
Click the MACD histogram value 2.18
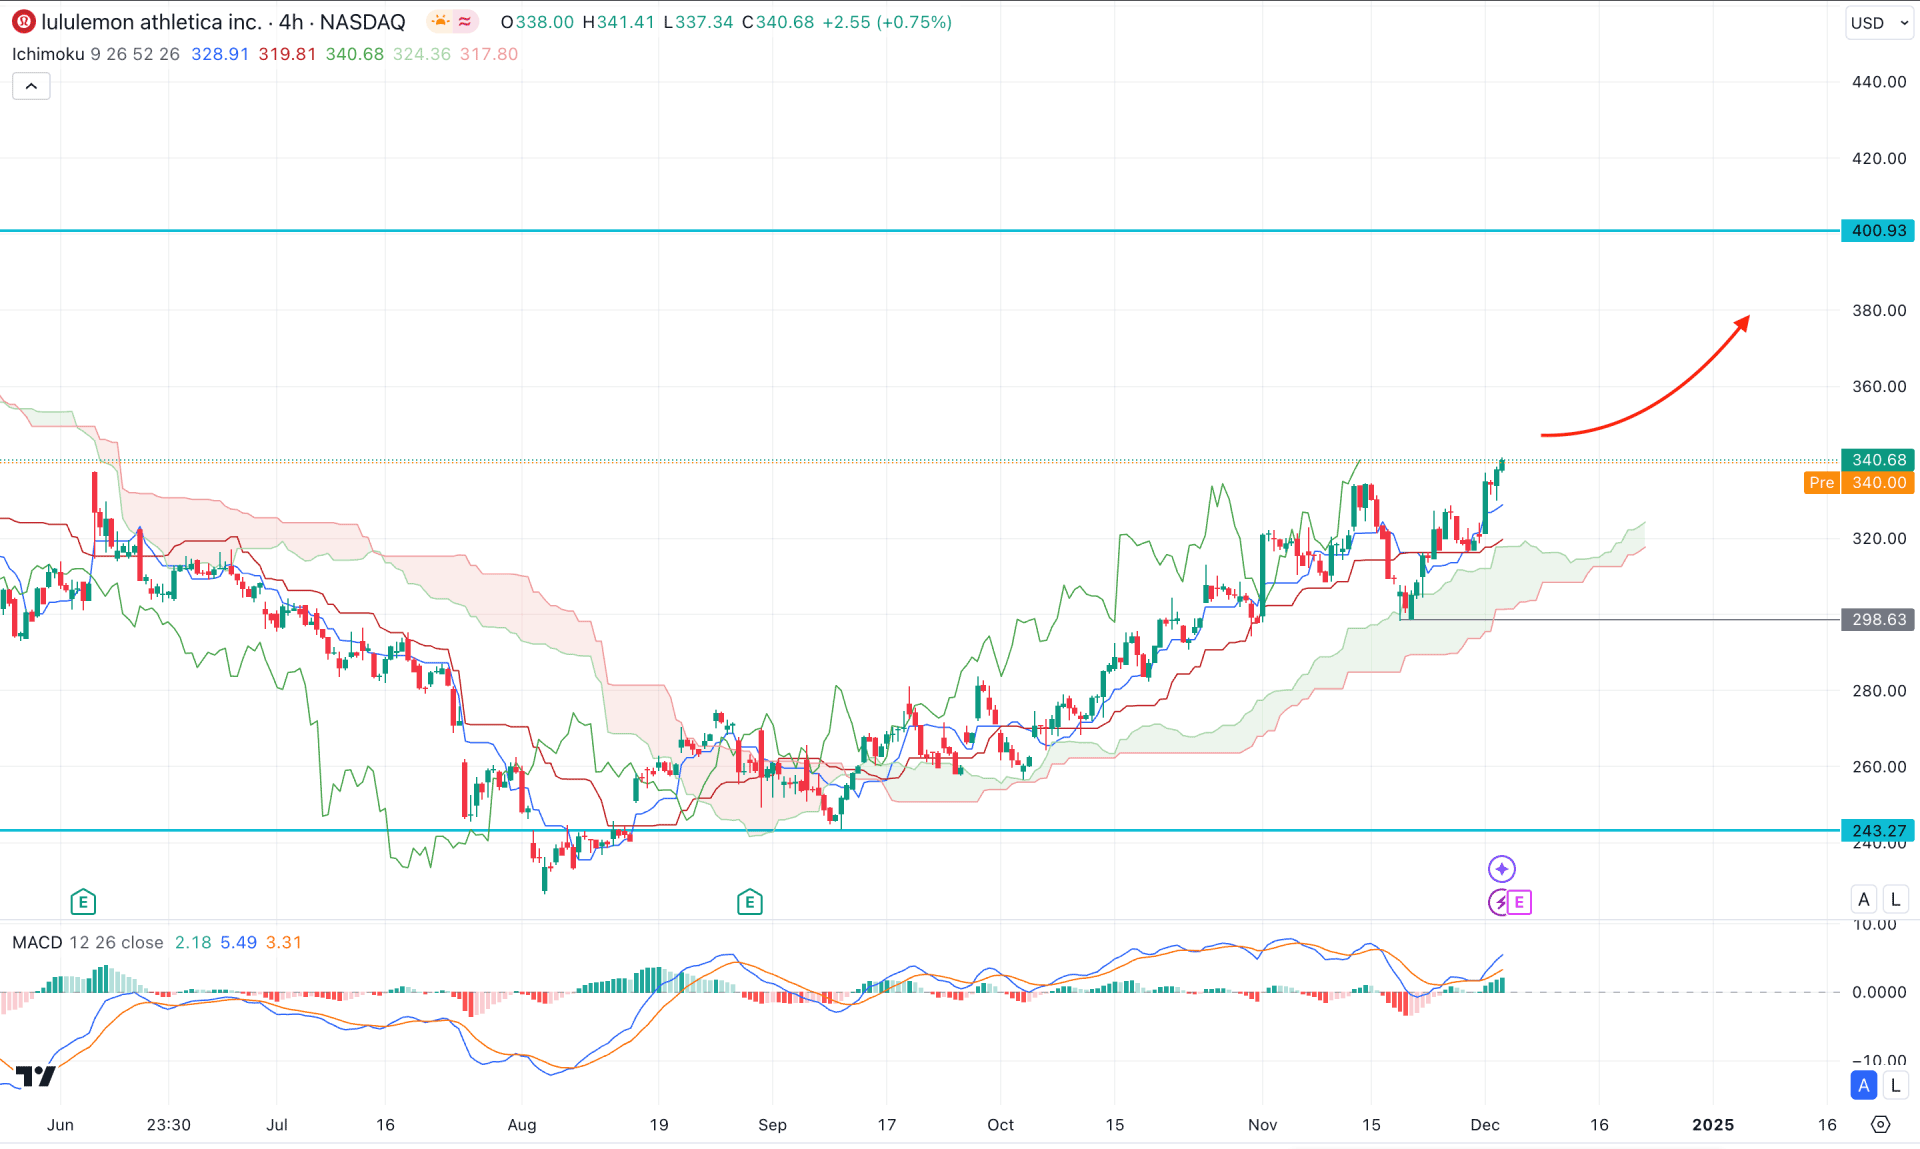[193, 942]
